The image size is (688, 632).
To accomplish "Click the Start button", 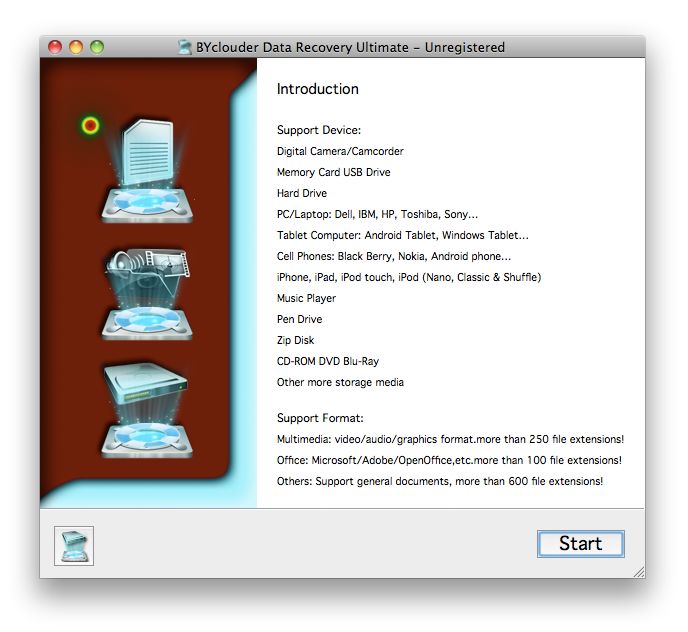I will 580,544.
